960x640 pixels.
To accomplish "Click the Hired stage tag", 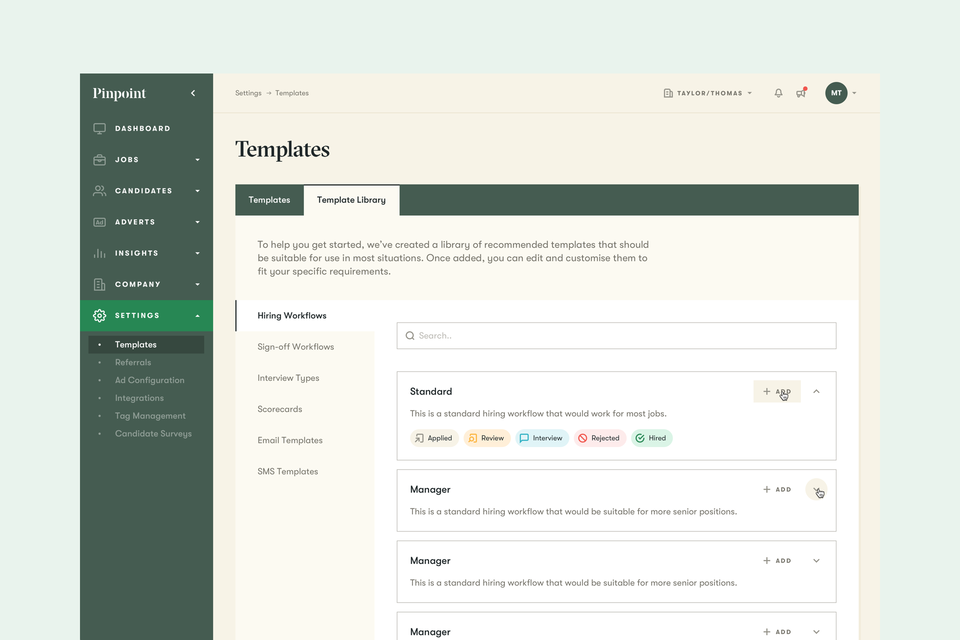I will point(651,438).
